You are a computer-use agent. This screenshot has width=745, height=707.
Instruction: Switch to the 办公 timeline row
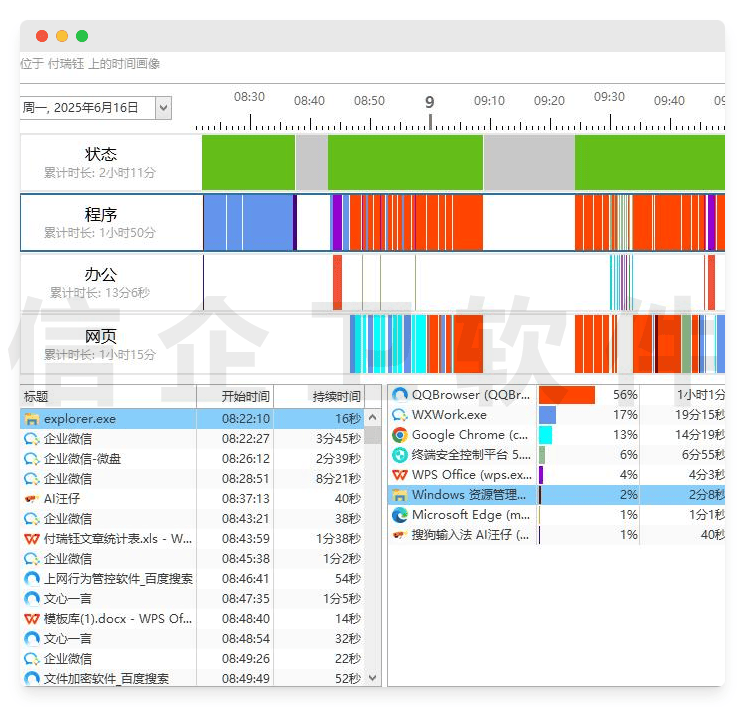pos(101,275)
